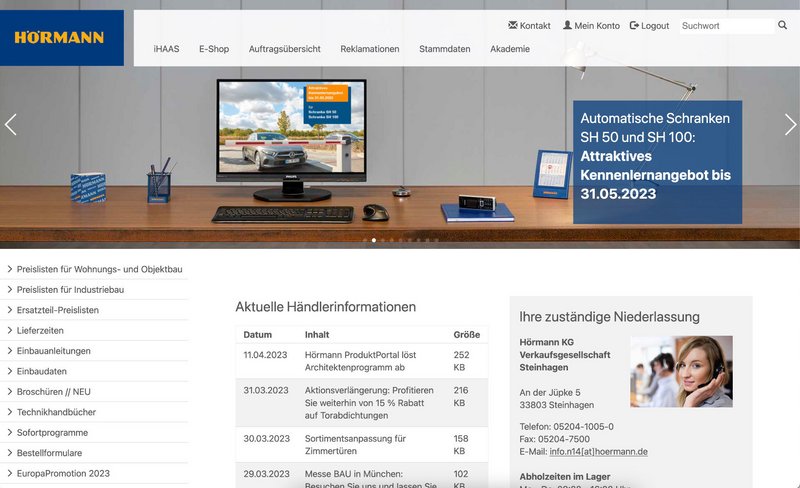Go to next banner slide
The width and height of the screenshot is (800, 488).
[x=790, y=125]
